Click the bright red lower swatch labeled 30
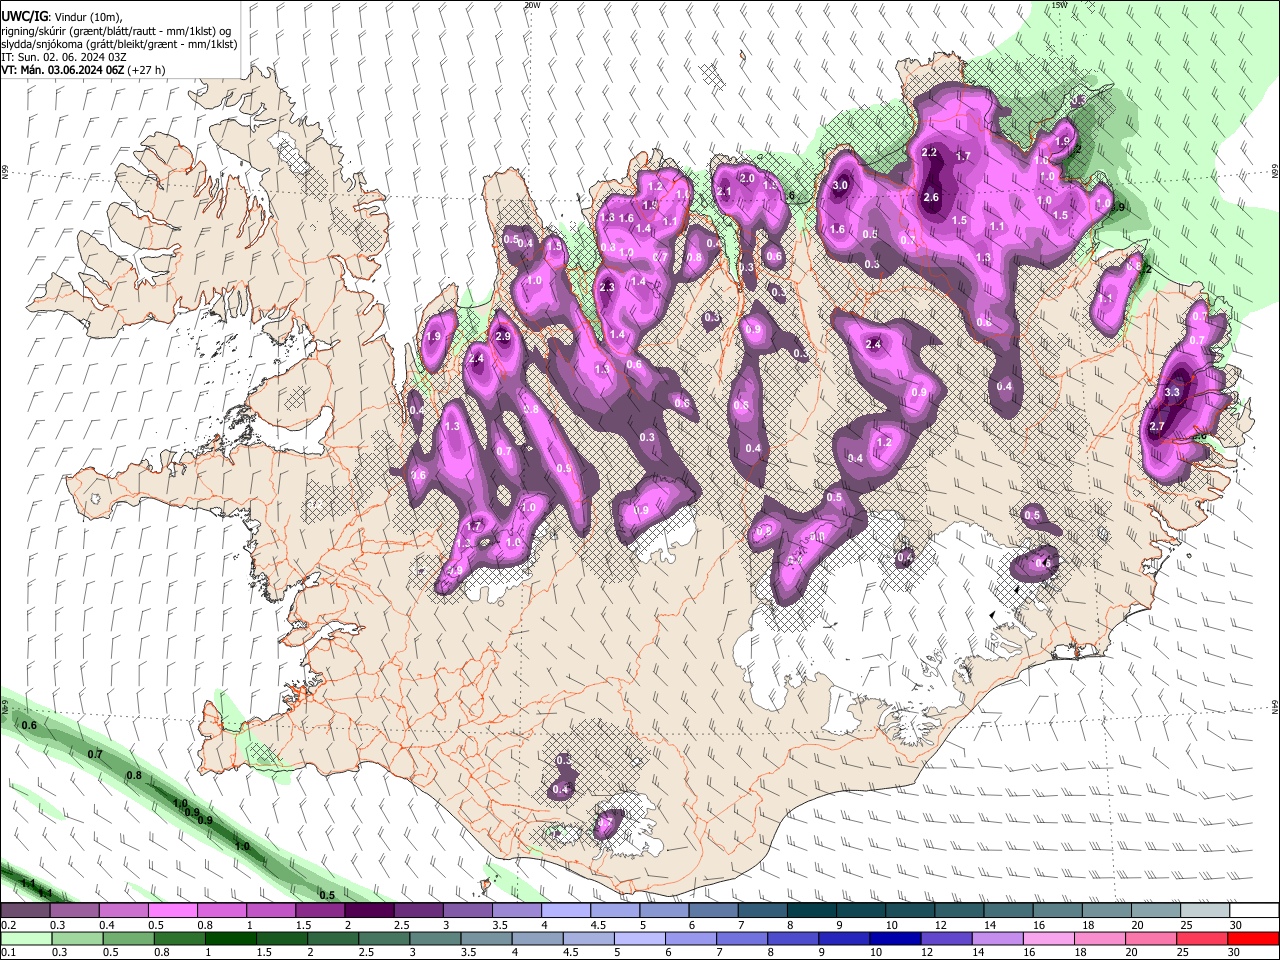The image size is (1280, 960). point(1254,938)
